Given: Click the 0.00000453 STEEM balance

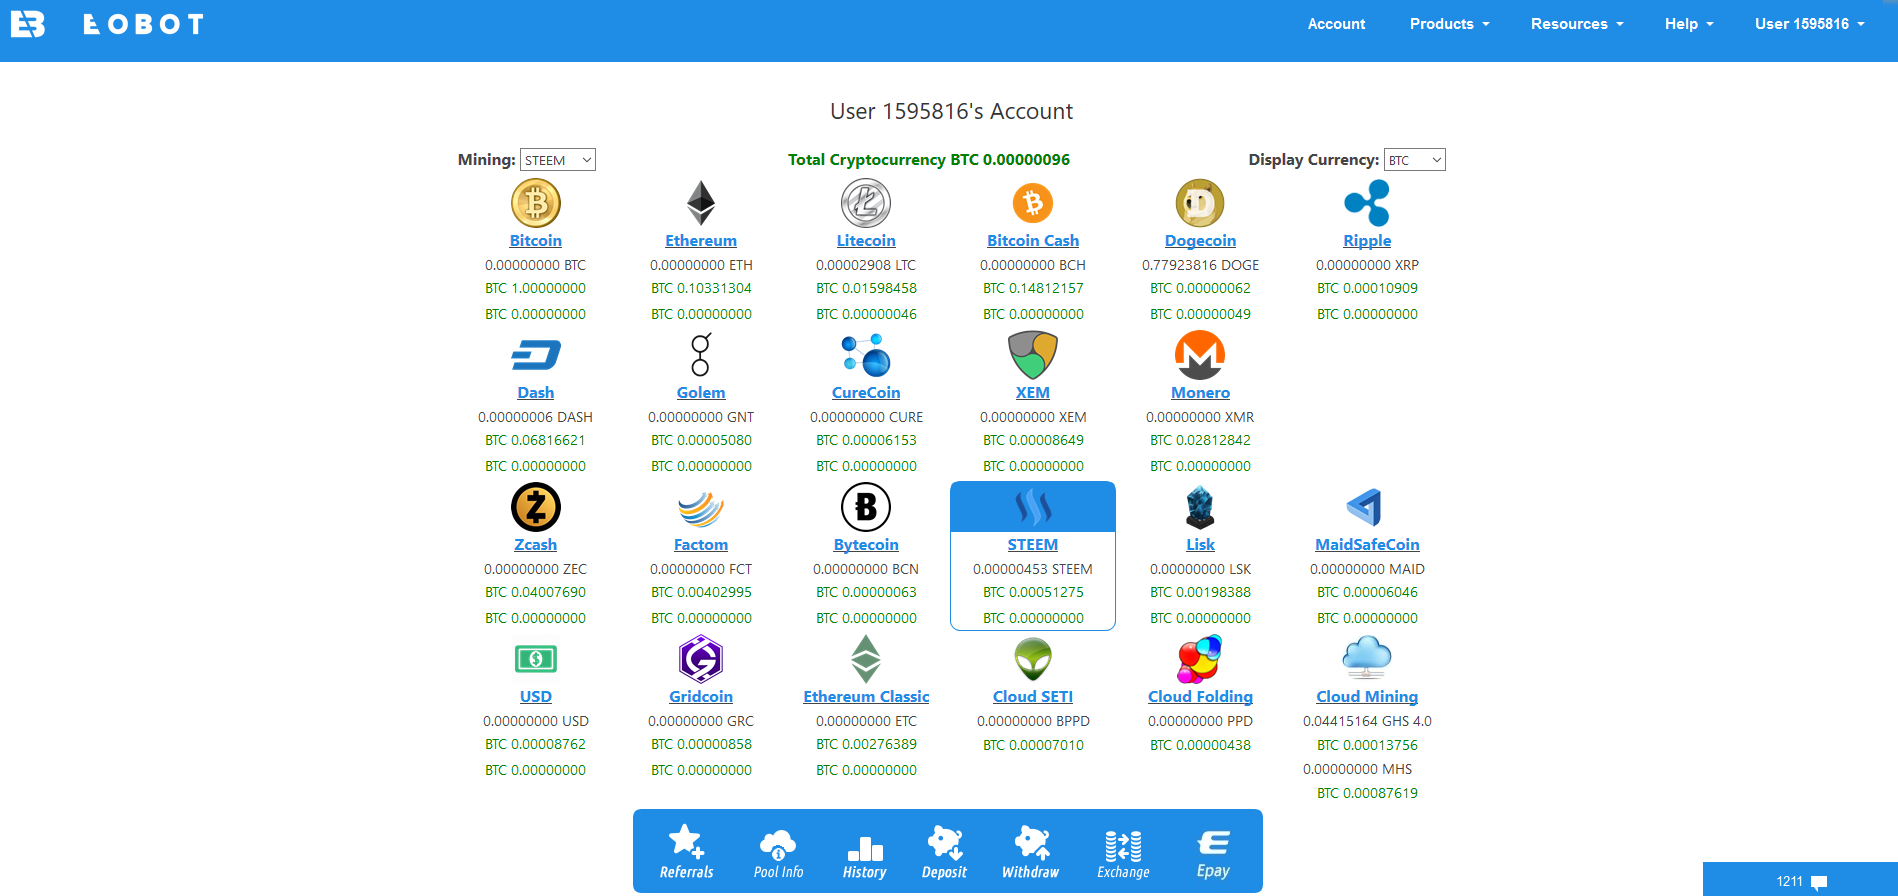Looking at the screenshot, I should [x=1033, y=569].
